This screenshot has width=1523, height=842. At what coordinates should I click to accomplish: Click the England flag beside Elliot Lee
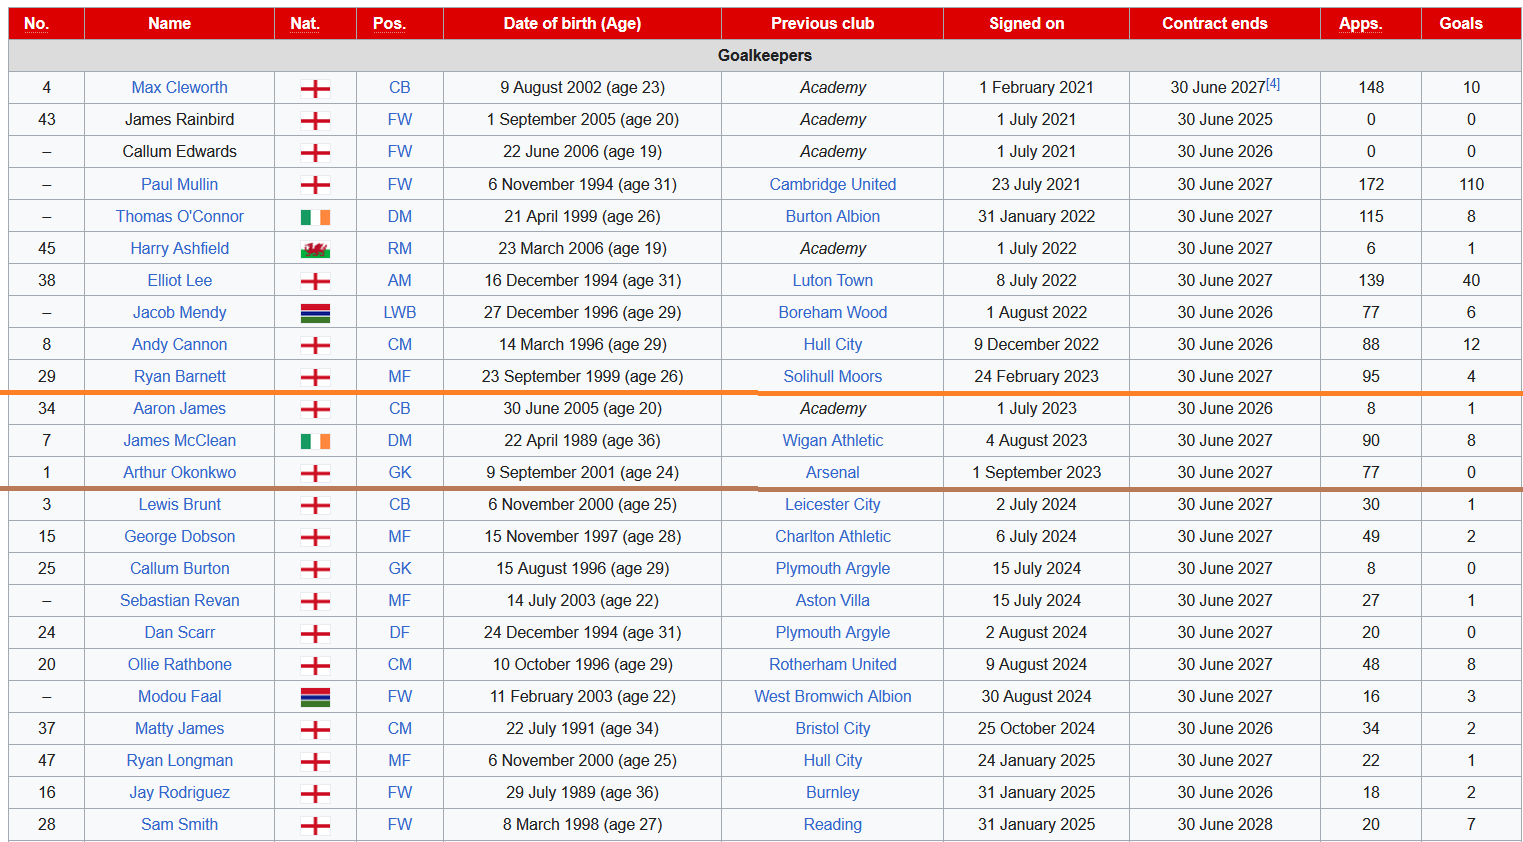tap(315, 281)
